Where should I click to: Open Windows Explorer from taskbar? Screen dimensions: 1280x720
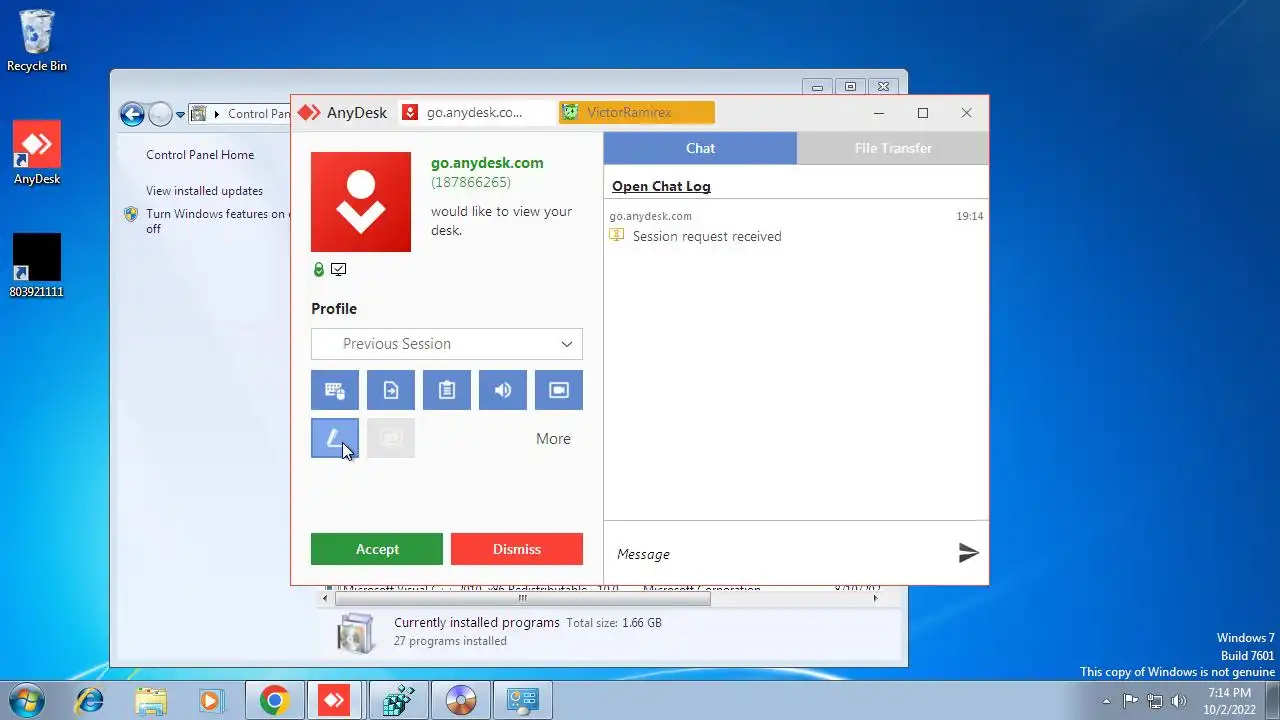(x=151, y=701)
